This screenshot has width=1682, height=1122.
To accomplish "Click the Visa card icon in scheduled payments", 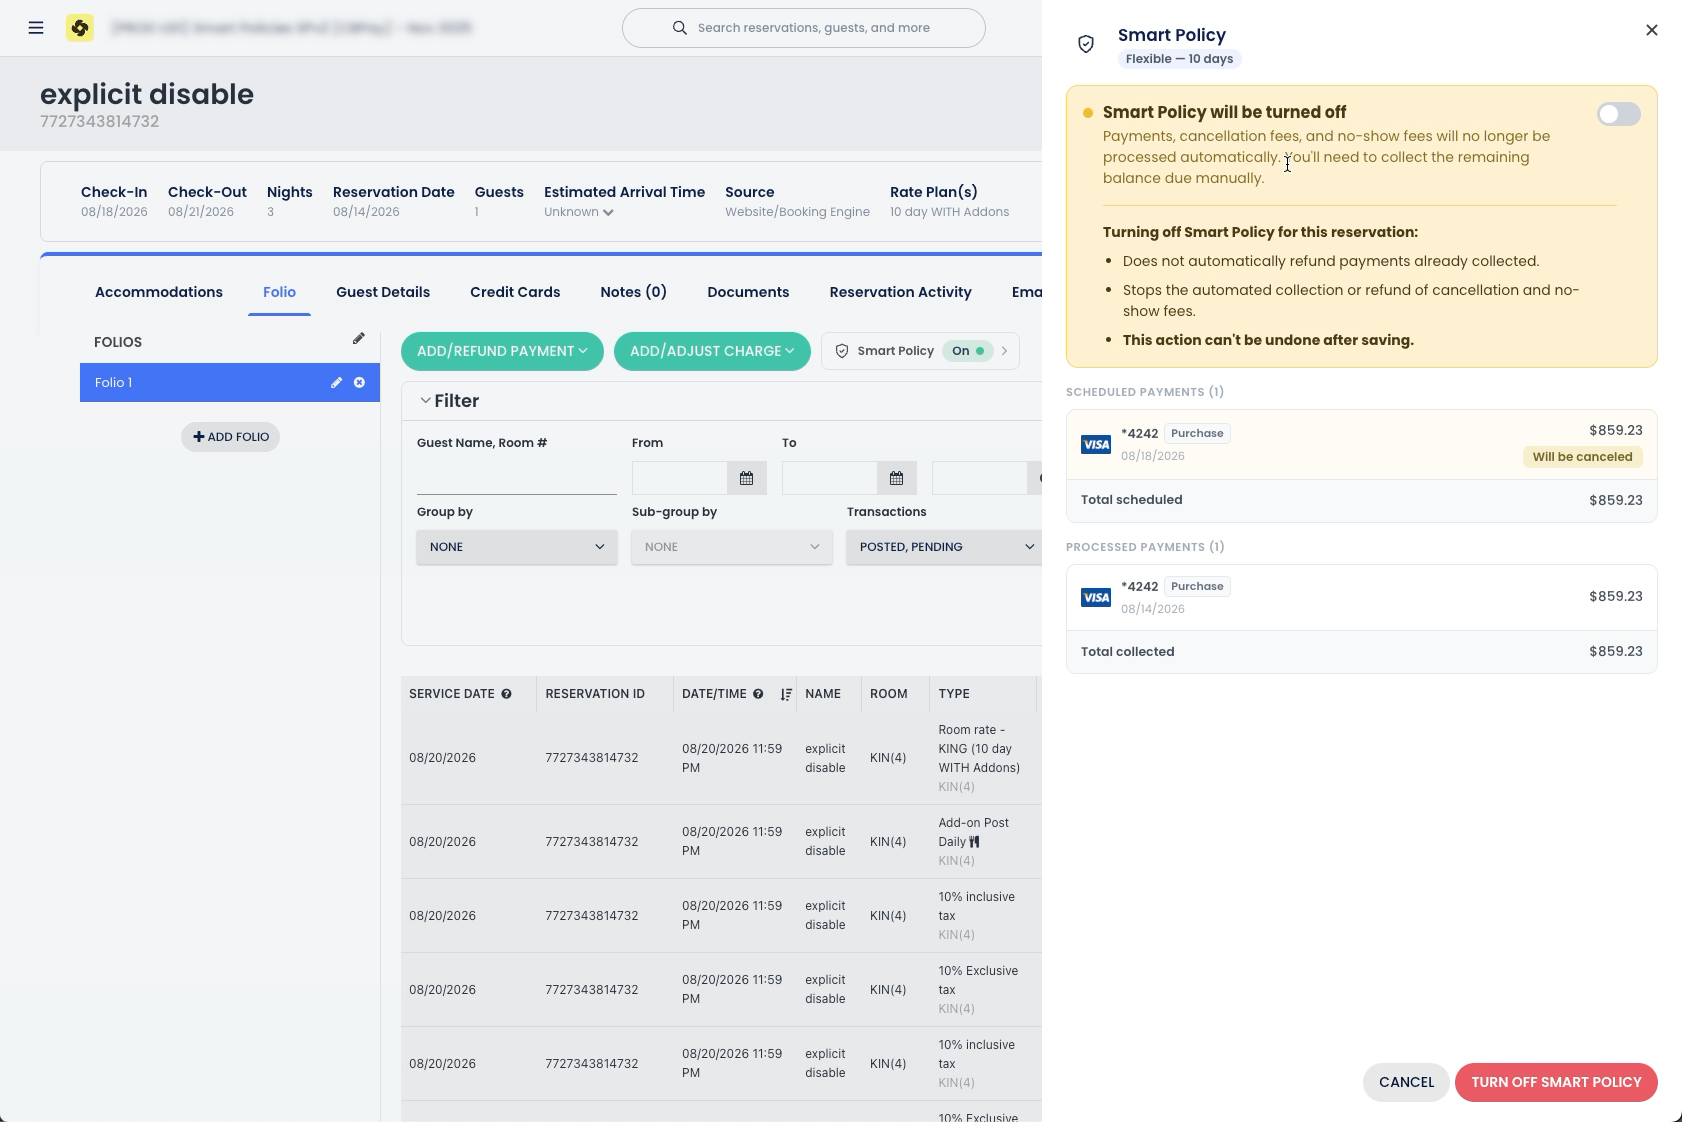I will tap(1096, 445).
